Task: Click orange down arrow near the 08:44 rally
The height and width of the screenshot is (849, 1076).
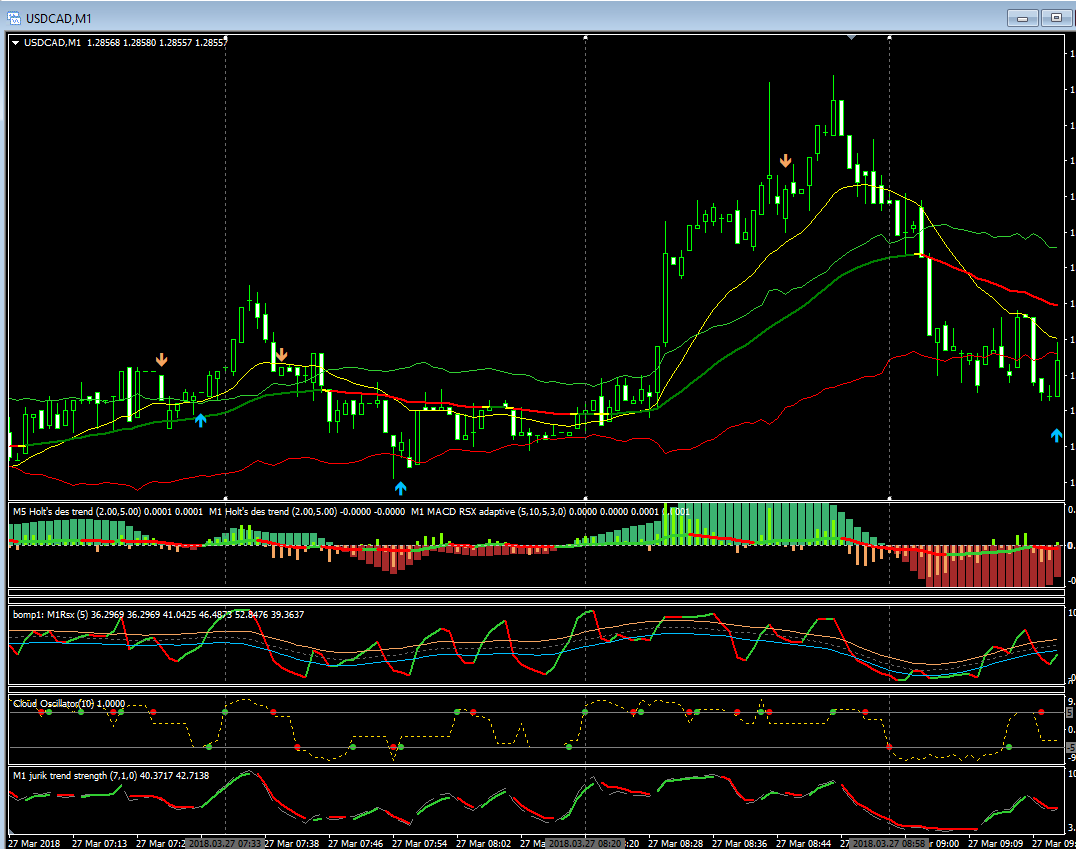Action: click(x=786, y=161)
